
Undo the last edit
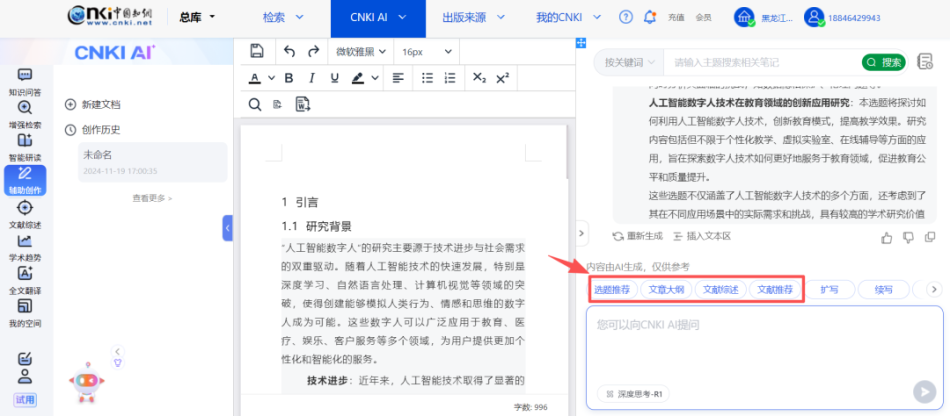[290, 51]
